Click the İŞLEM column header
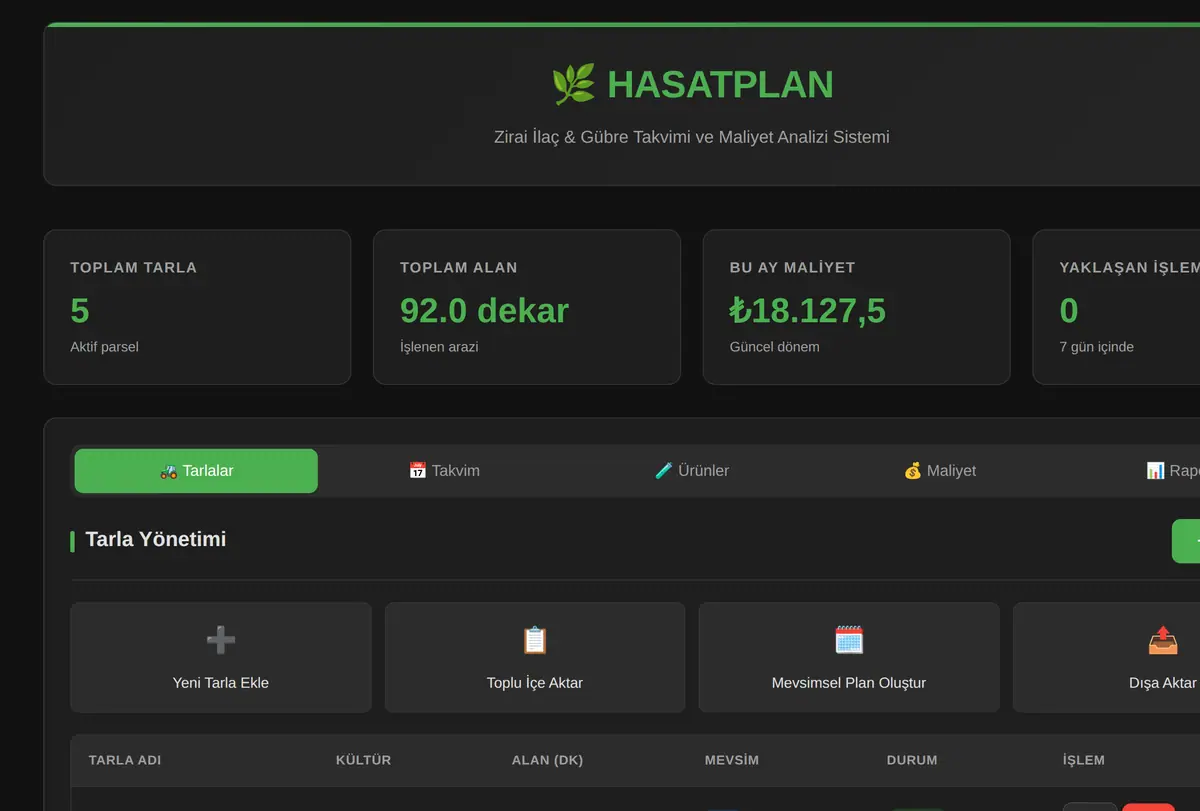 [1084, 760]
